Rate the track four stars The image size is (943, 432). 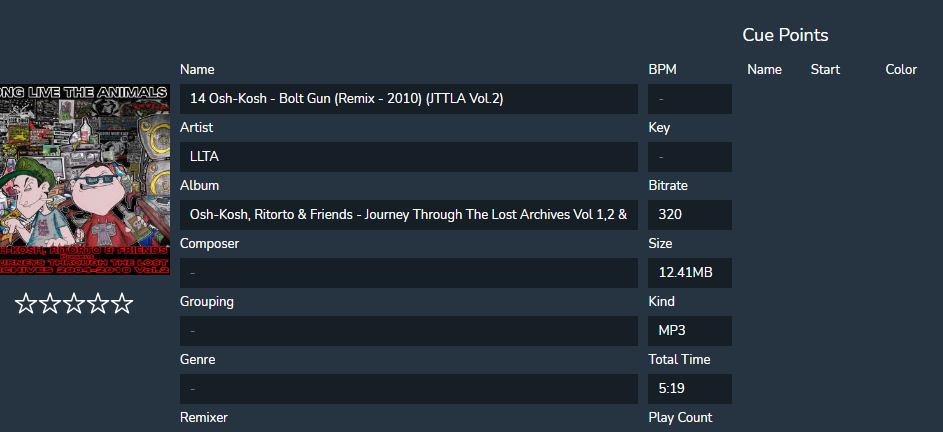click(x=98, y=304)
